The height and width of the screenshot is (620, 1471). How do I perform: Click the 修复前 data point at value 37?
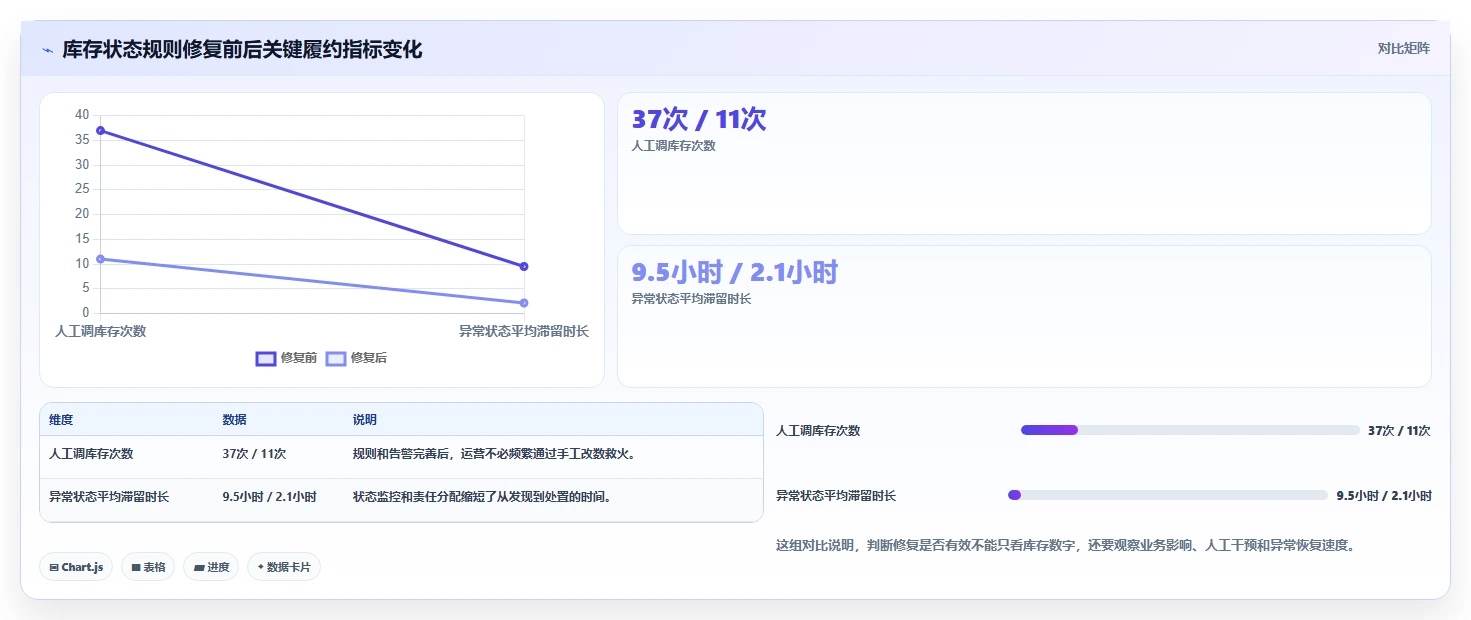[x=100, y=131]
